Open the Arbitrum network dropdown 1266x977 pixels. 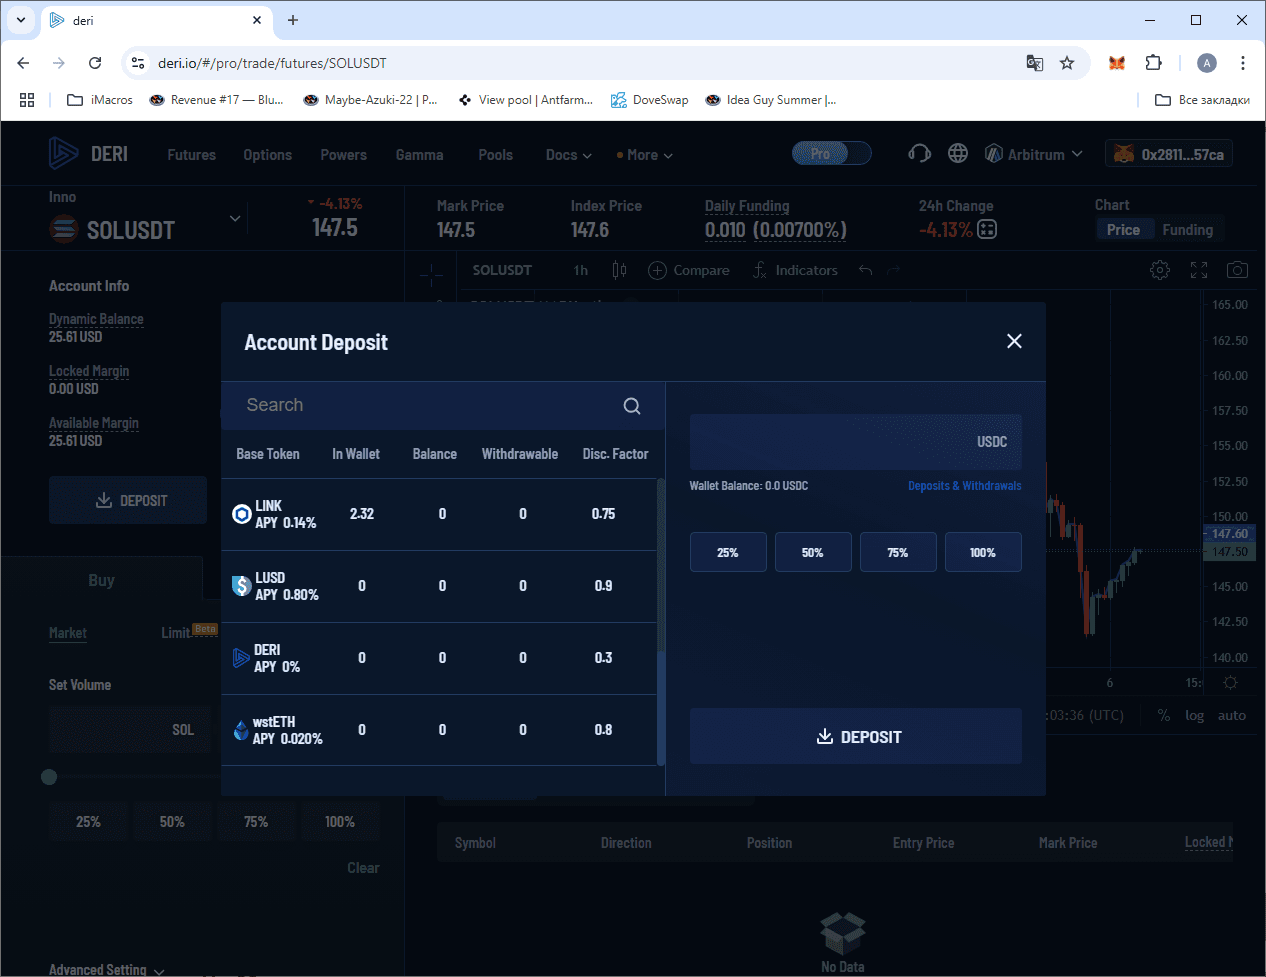coord(1034,154)
